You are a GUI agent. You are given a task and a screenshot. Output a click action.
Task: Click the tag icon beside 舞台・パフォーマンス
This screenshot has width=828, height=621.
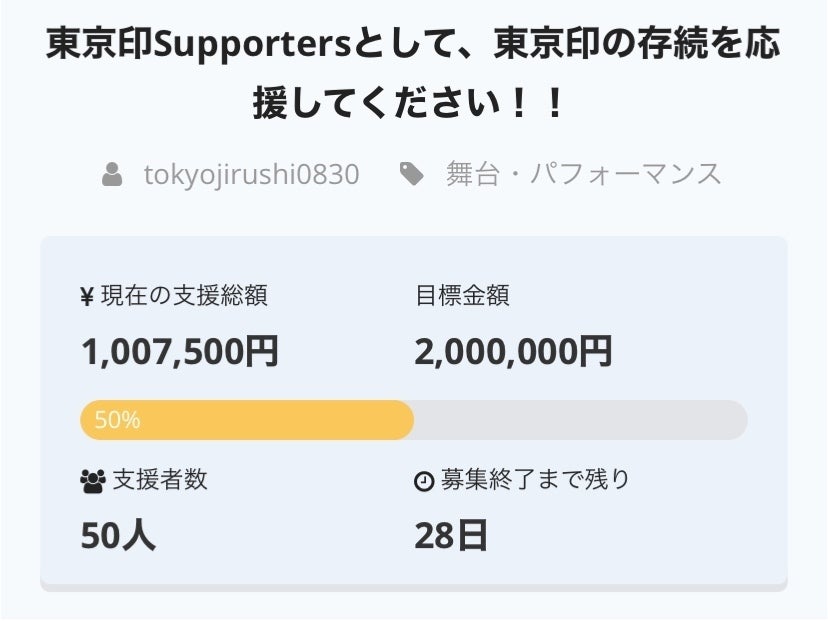[411, 174]
